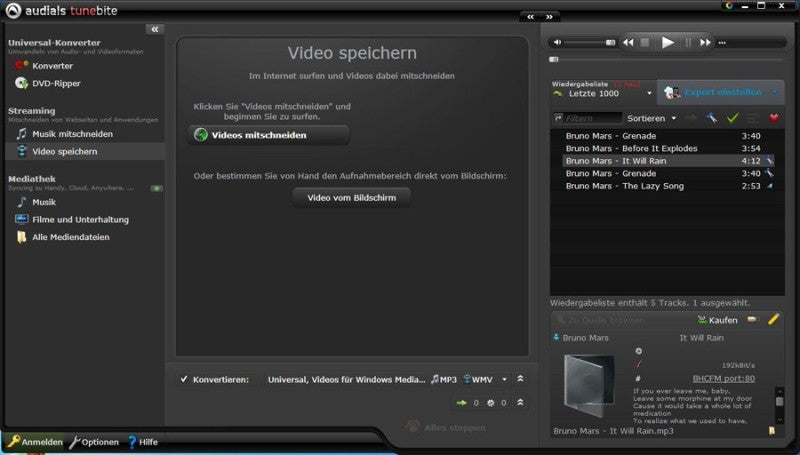800x455 pixels.
Task: Click the gear processing counter
Action: coord(496,403)
